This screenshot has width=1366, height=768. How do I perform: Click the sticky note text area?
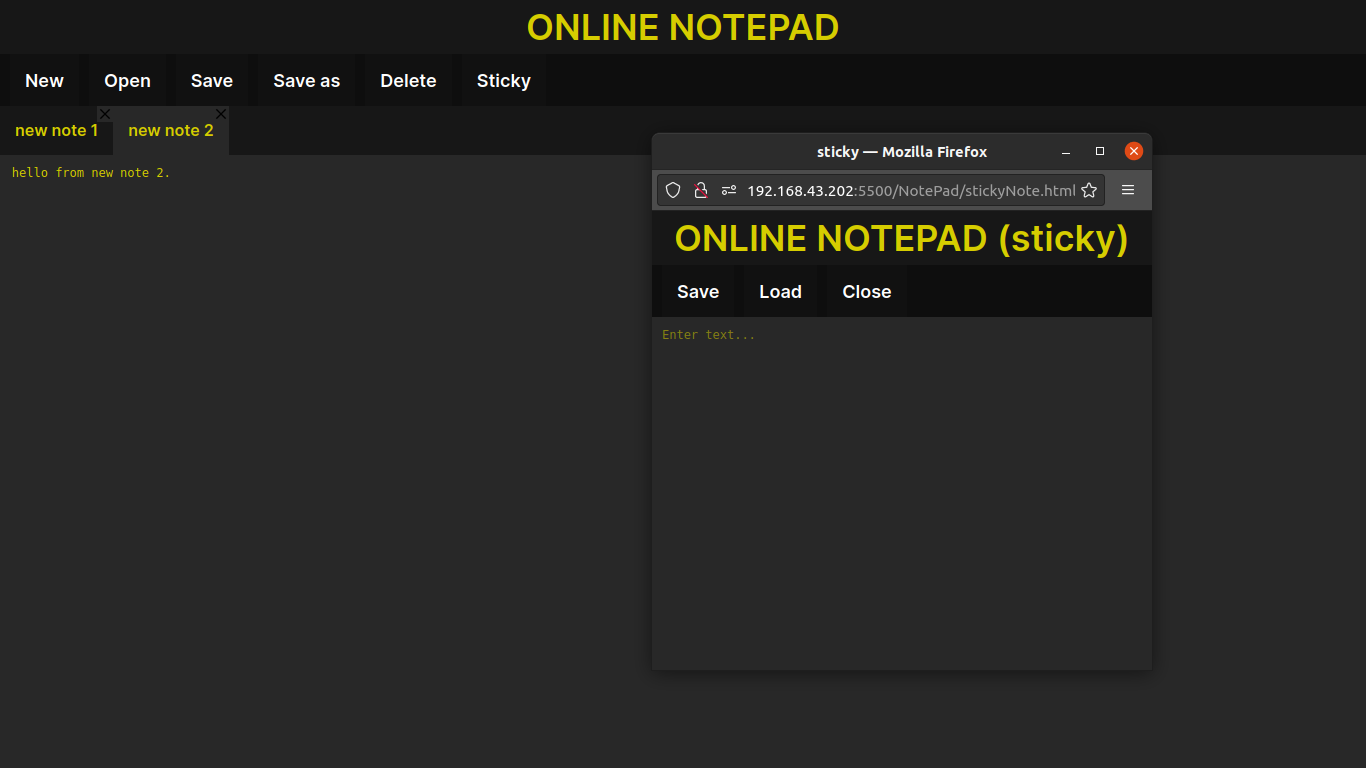point(900,450)
